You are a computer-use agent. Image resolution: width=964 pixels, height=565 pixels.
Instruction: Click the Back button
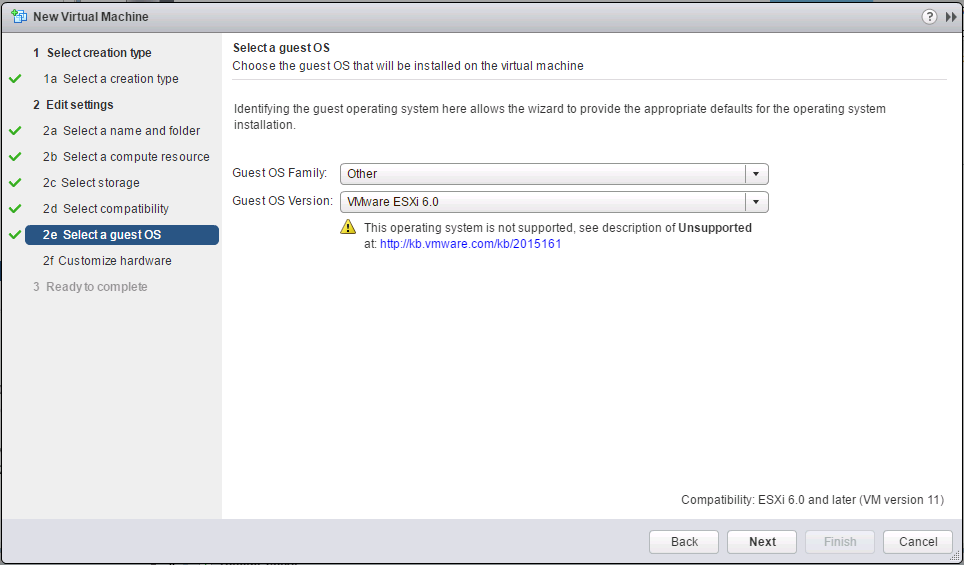pos(684,542)
